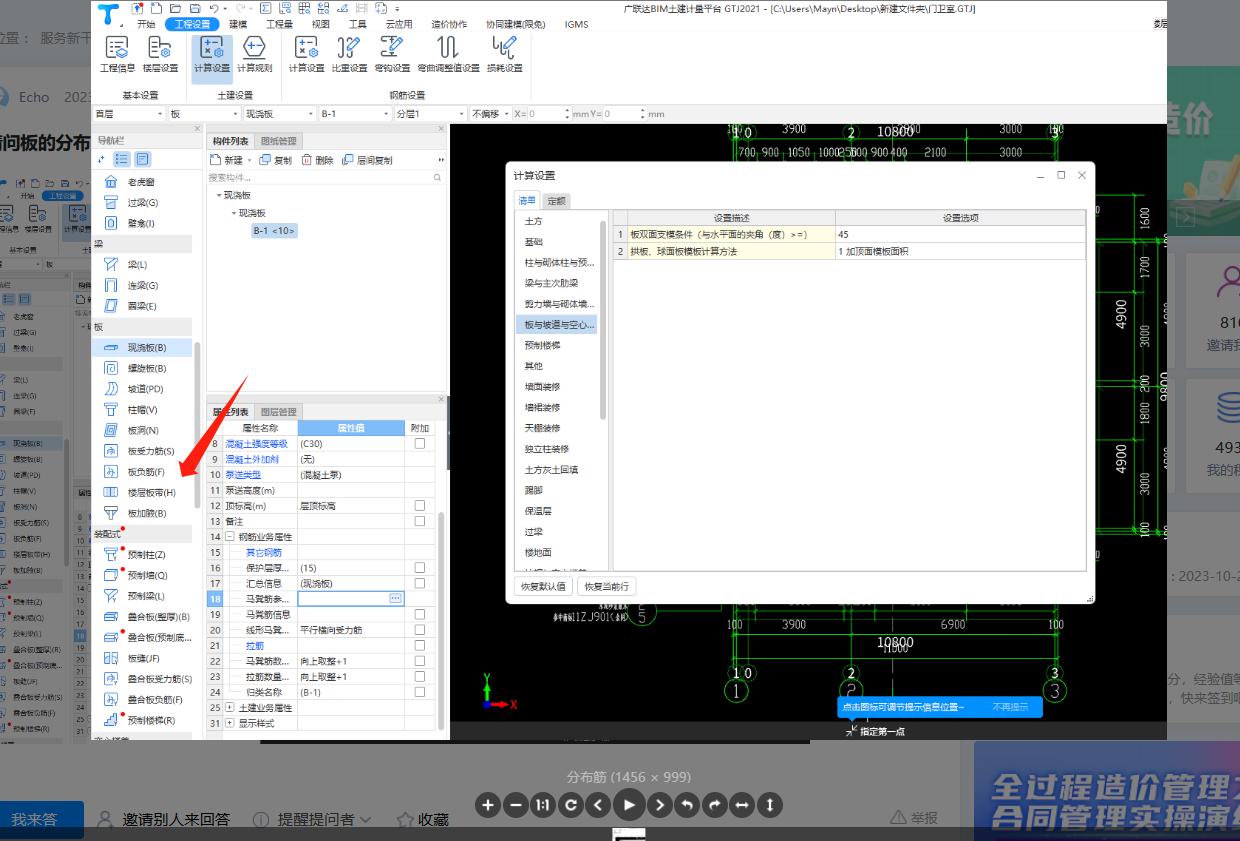Toggle 附加 checkbox for 混凝土强度等级
This screenshot has width=1240, height=841.
click(420, 443)
